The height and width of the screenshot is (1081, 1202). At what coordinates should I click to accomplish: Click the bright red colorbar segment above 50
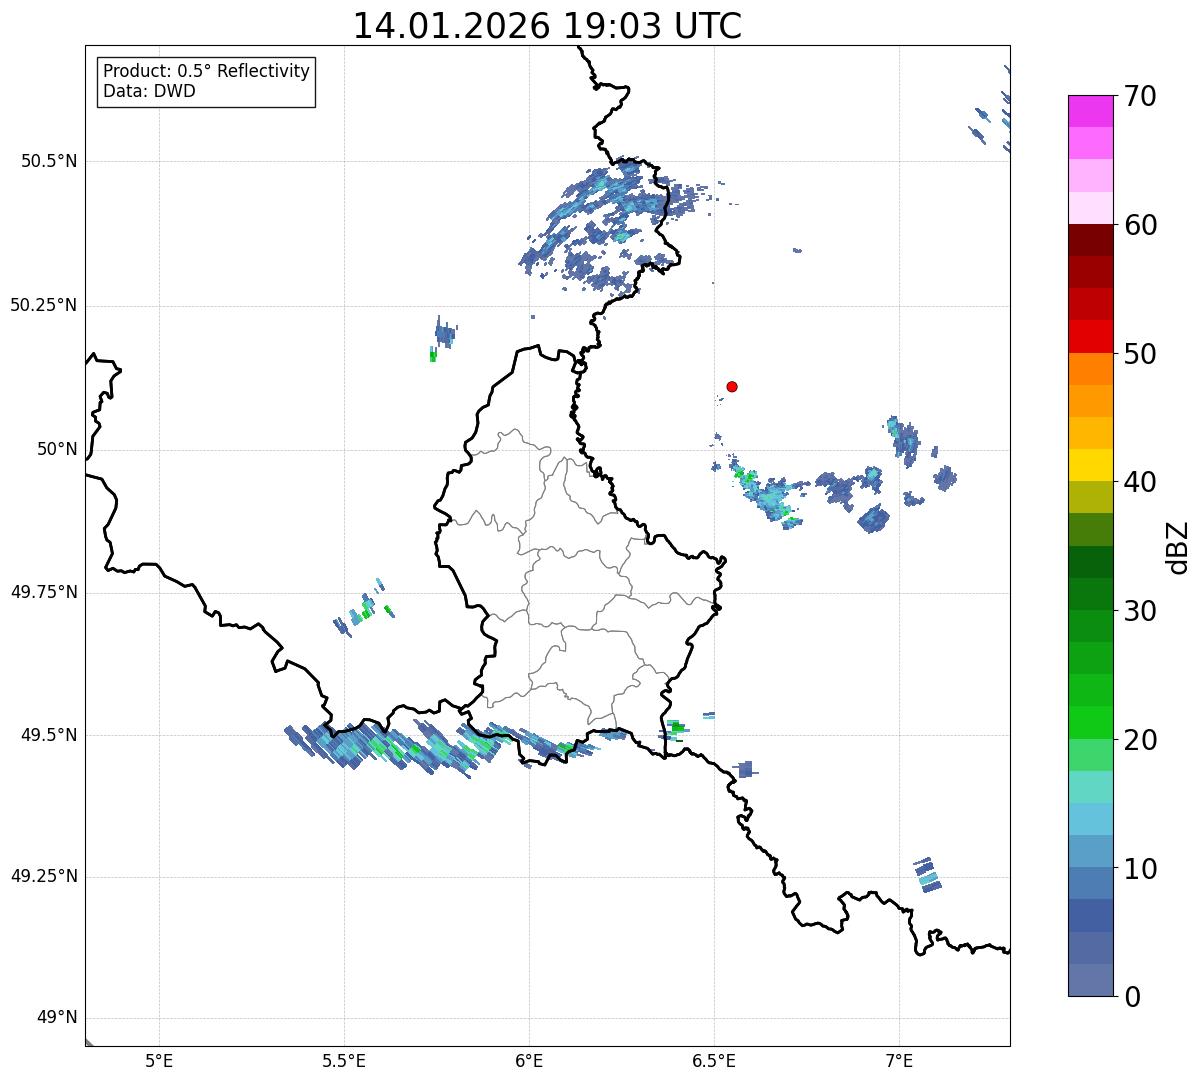(x=1090, y=336)
